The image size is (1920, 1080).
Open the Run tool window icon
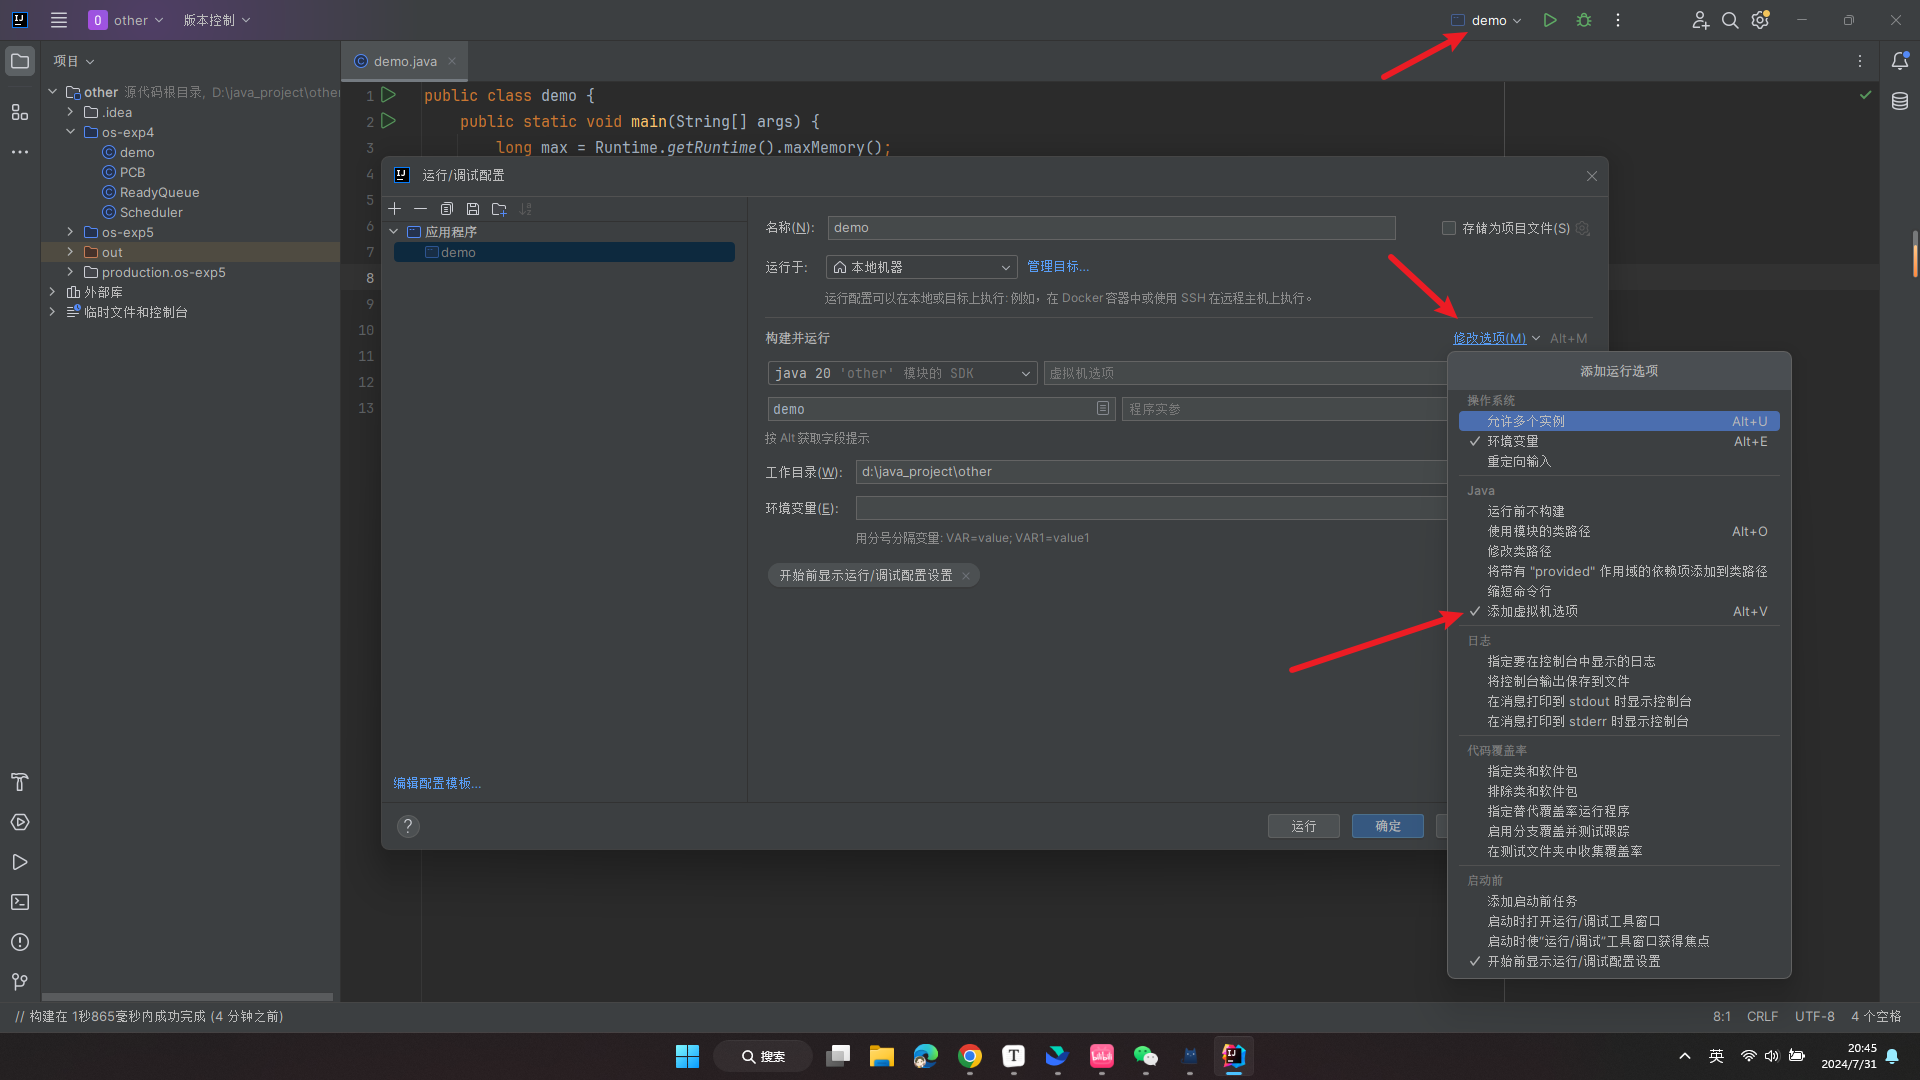point(20,862)
